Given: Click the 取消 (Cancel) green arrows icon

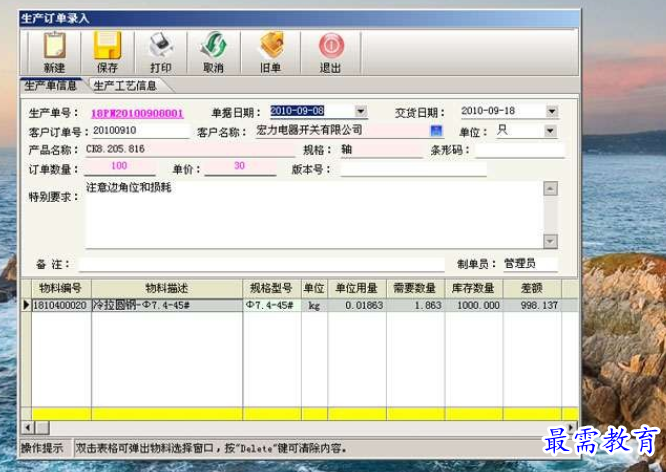Looking at the screenshot, I should (214, 45).
